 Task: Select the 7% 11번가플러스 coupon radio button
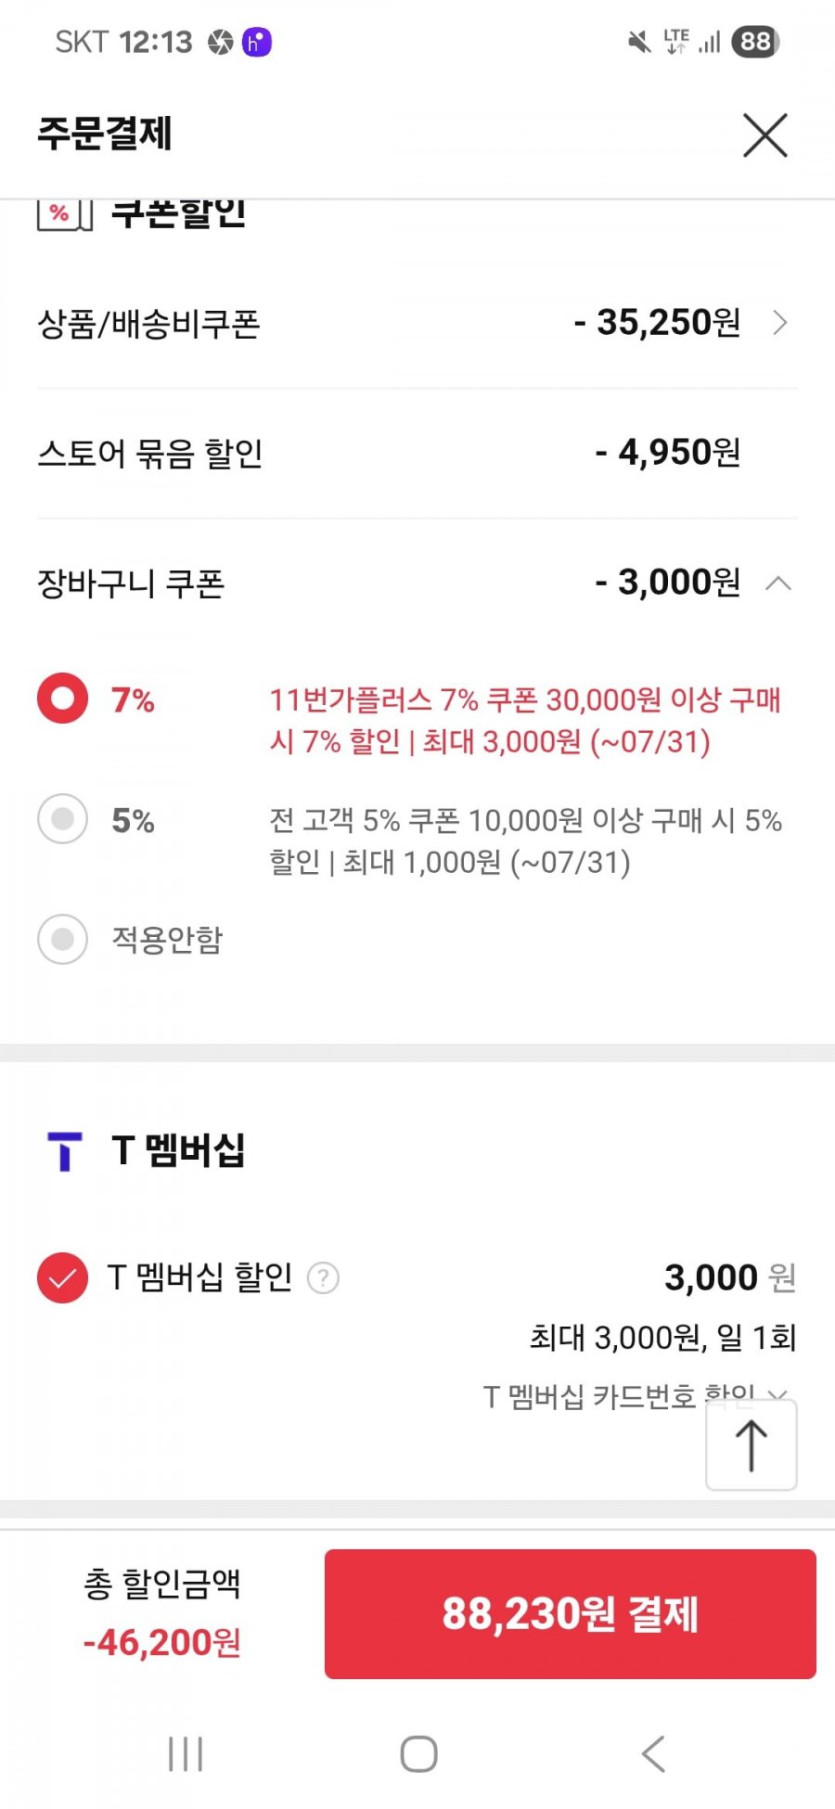(x=63, y=698)
